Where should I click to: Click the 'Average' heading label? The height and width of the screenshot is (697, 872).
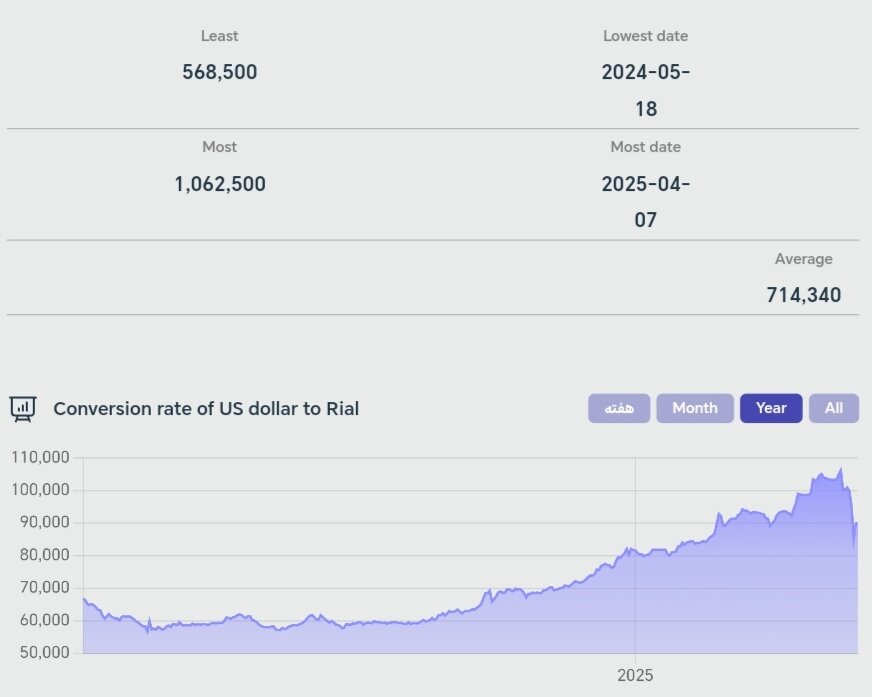(x=803, y=259)
